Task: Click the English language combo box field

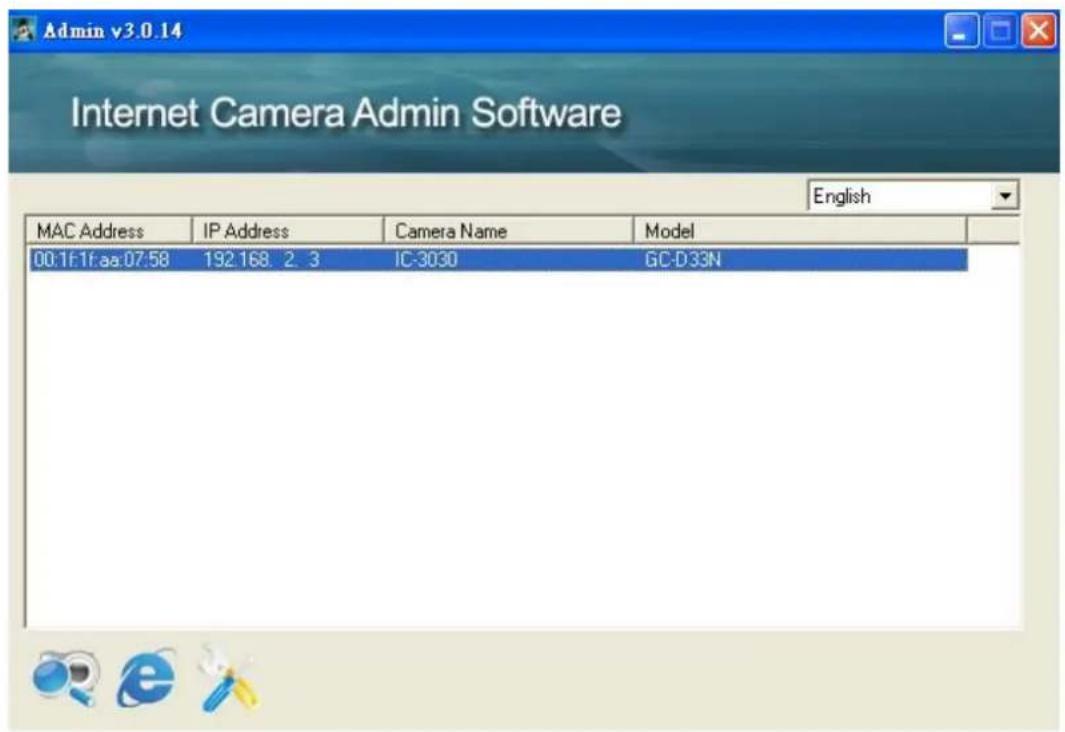Action: click(913, 196)
